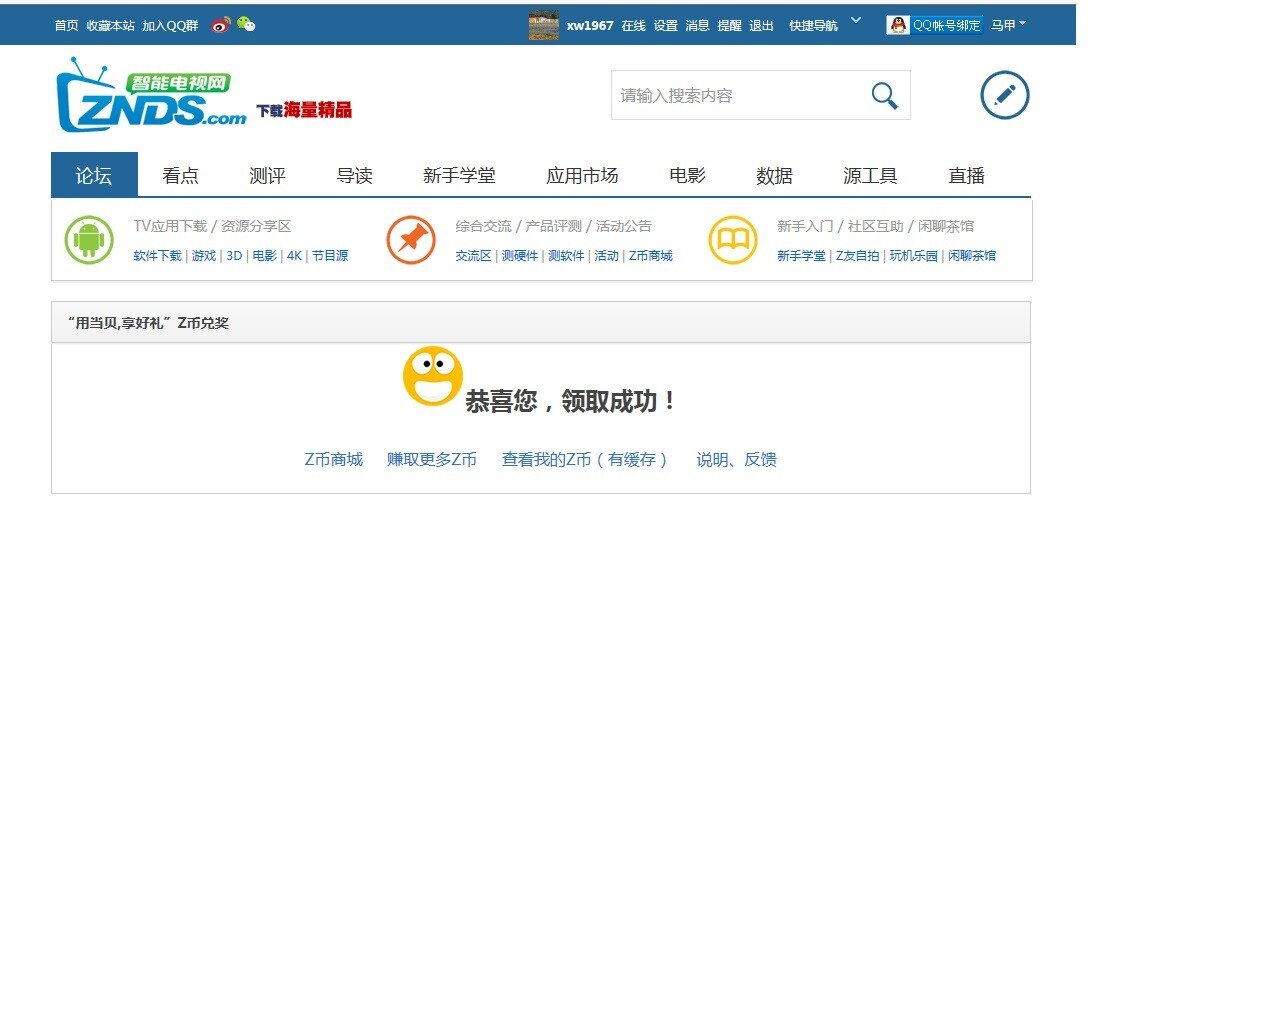The height and width of the screenshot is (1024, 1280).
Task: Select the 论坛 nav tab
Action: (94, 175)
